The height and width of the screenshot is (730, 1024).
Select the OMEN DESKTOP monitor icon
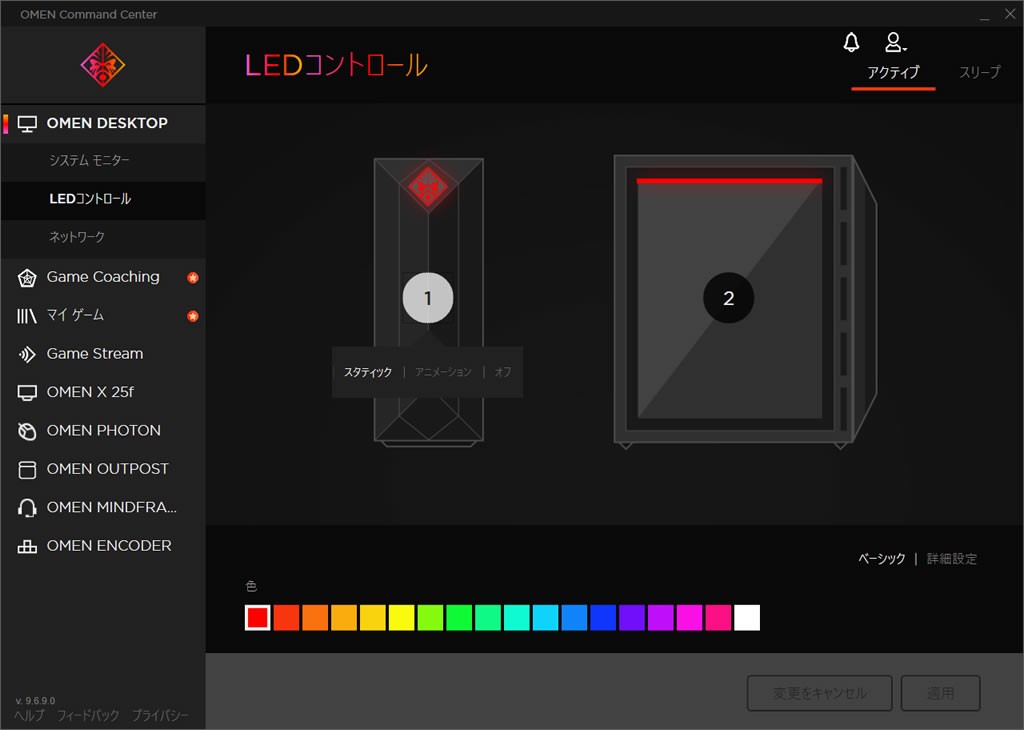27,123
